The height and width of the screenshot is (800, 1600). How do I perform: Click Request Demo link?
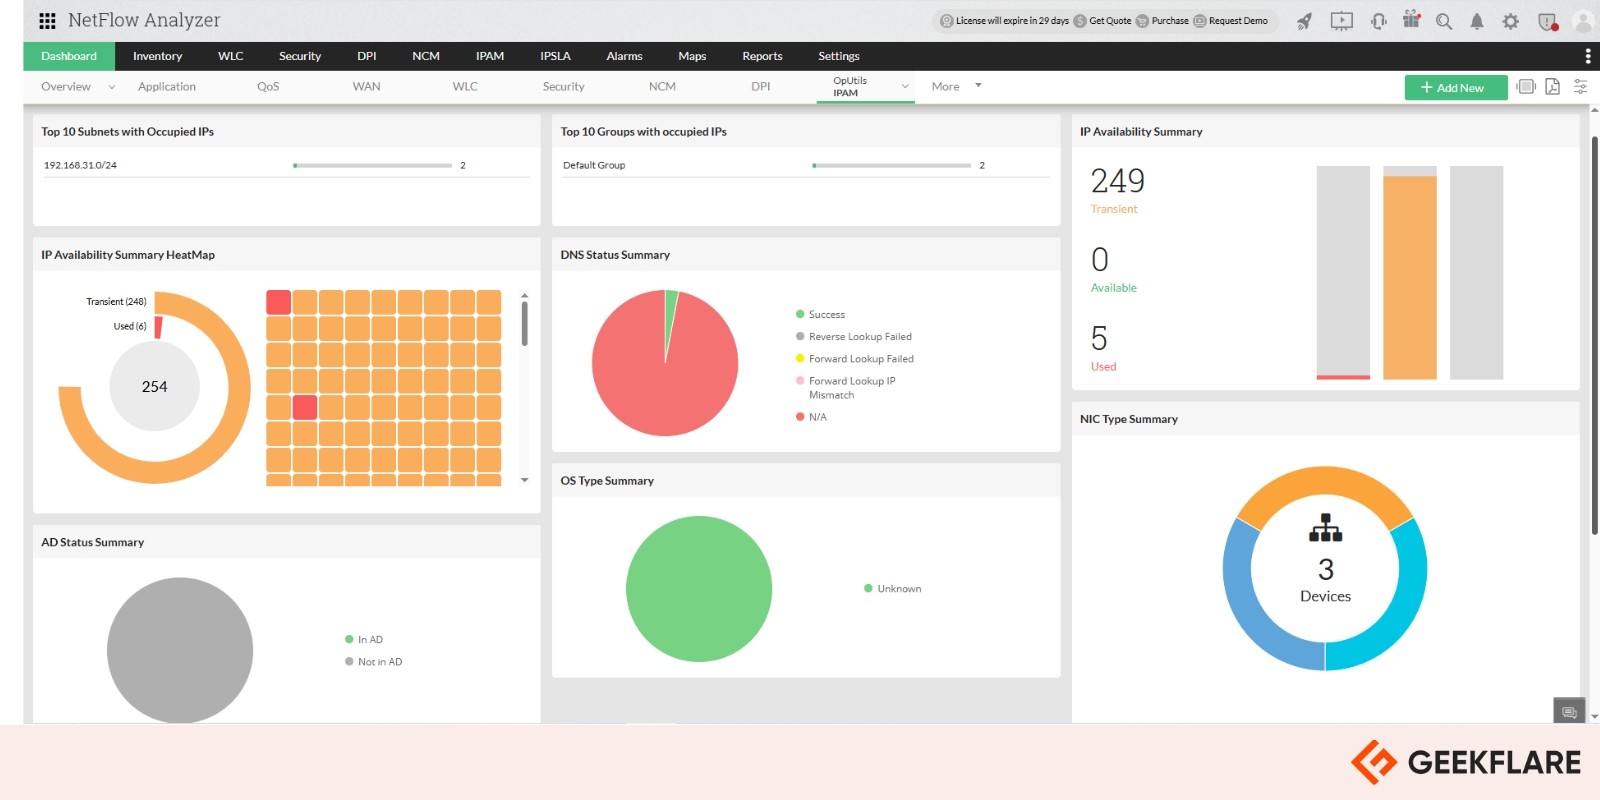coord(1238,21)
